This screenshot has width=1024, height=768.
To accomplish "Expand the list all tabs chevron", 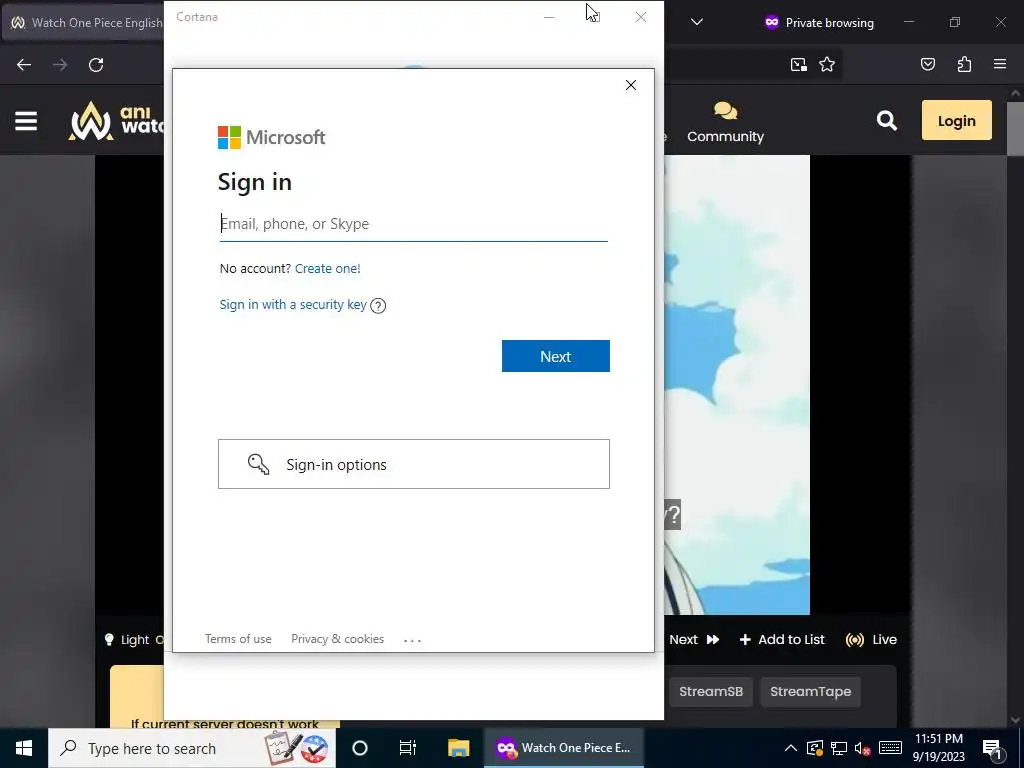I will 697,22.
